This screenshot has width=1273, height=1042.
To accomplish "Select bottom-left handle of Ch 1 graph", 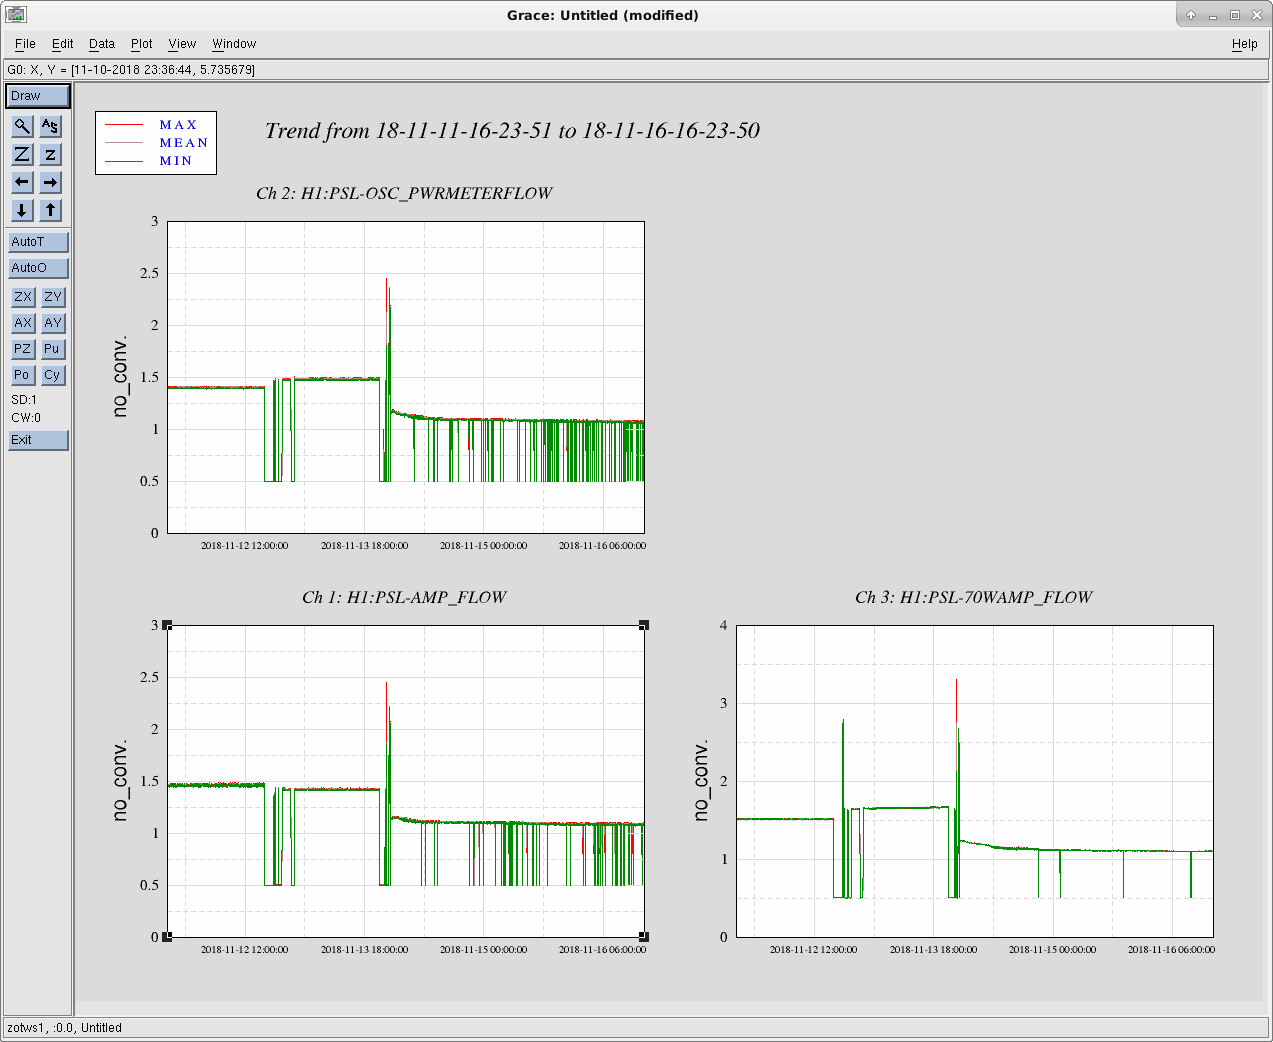I will [167, 937].
